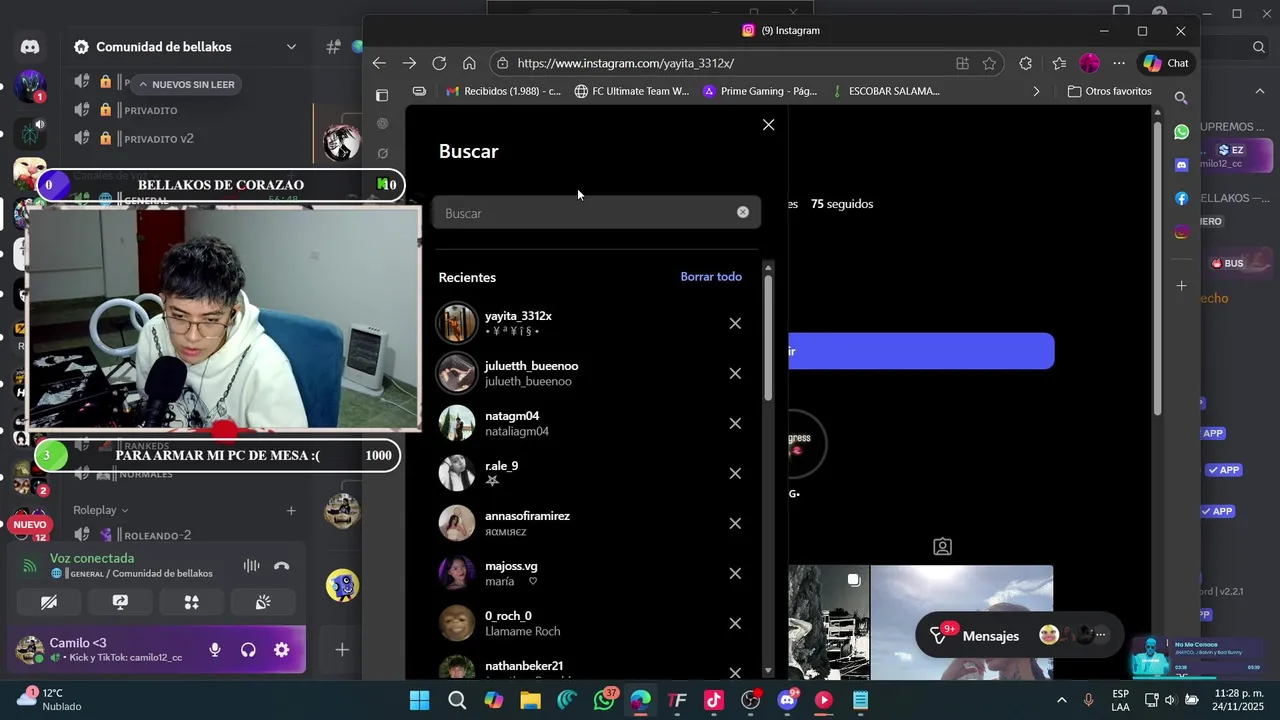Open the Copilot Chat button
1280x720 pixels.
pos(1166,63)
